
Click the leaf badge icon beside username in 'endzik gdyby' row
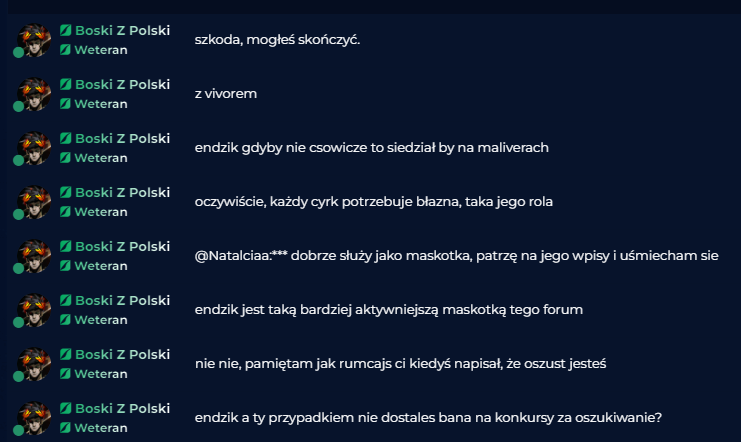click(66, 138)
